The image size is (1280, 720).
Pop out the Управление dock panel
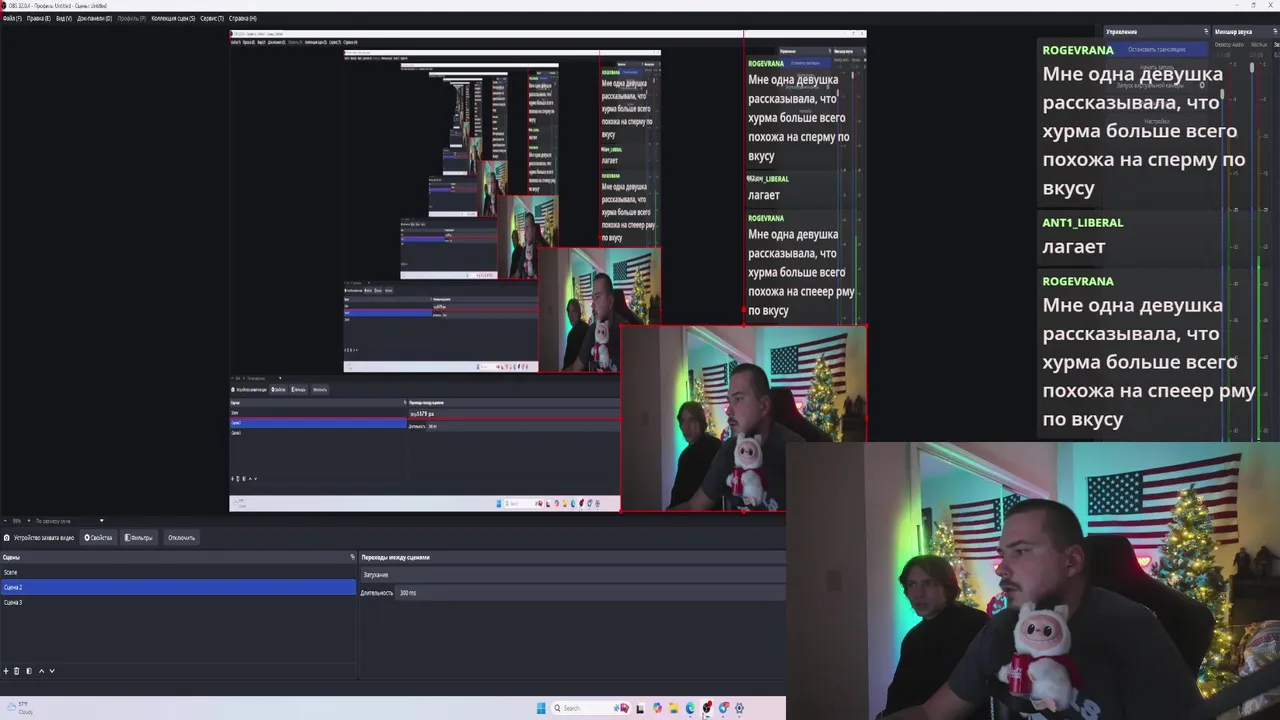1206,31
